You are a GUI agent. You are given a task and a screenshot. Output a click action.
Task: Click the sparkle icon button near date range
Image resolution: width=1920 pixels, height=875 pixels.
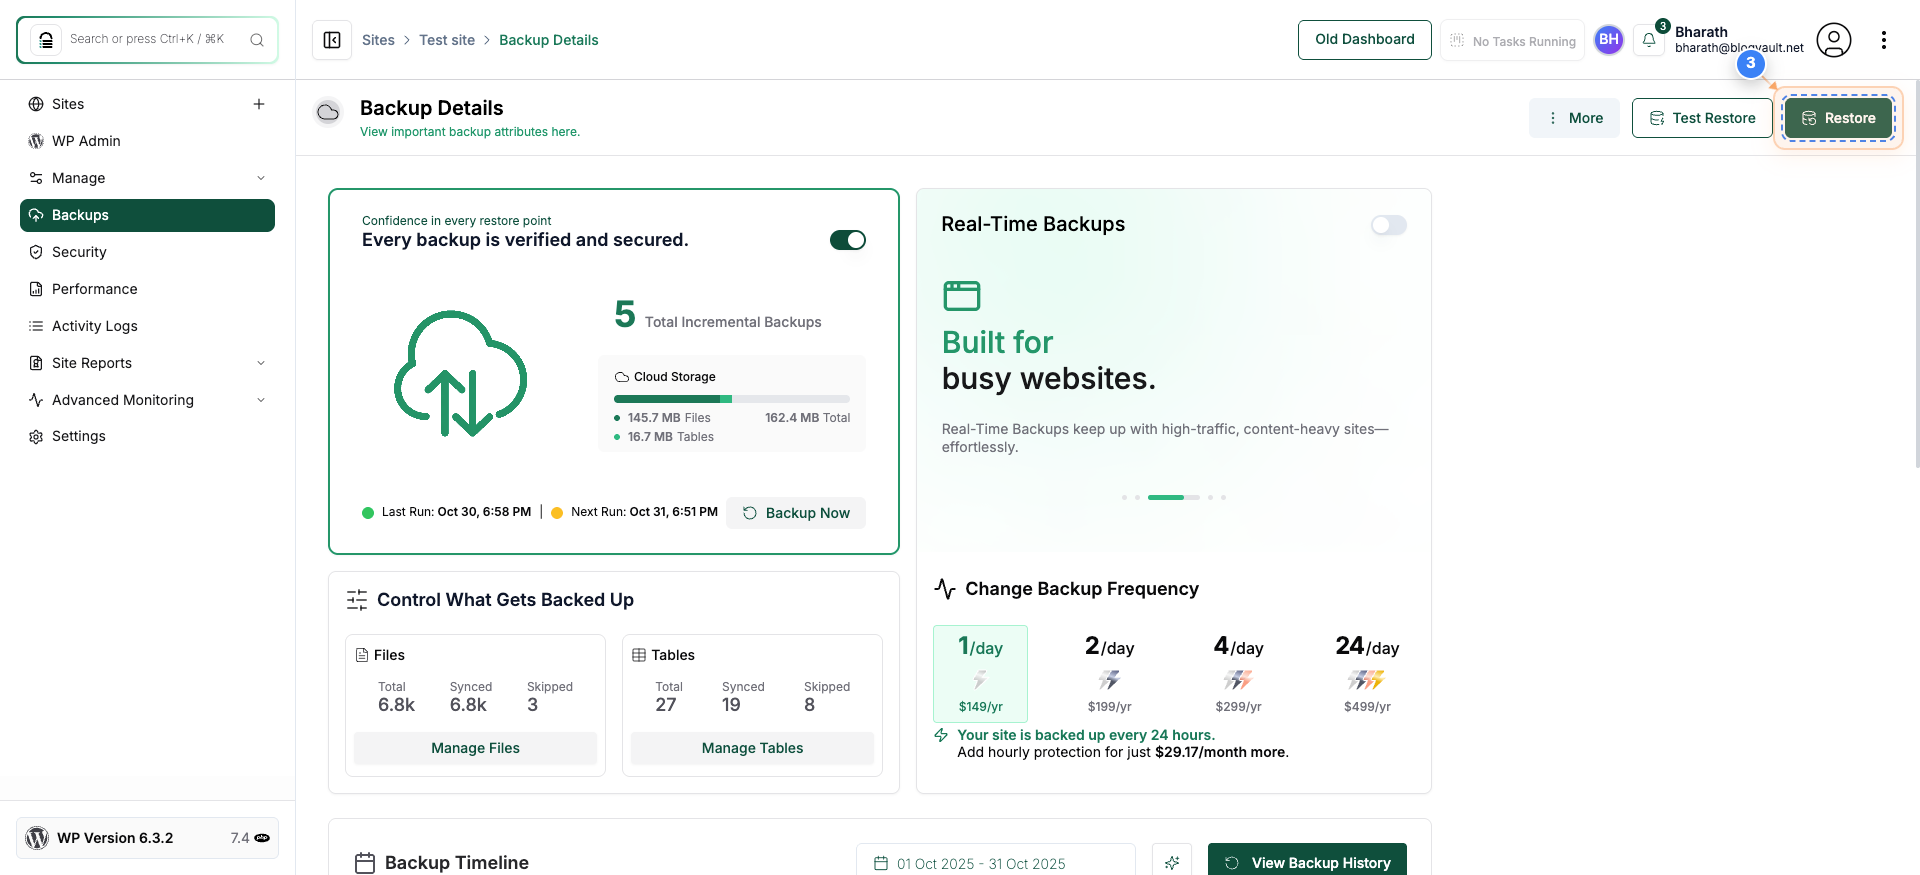point(1172,862)
